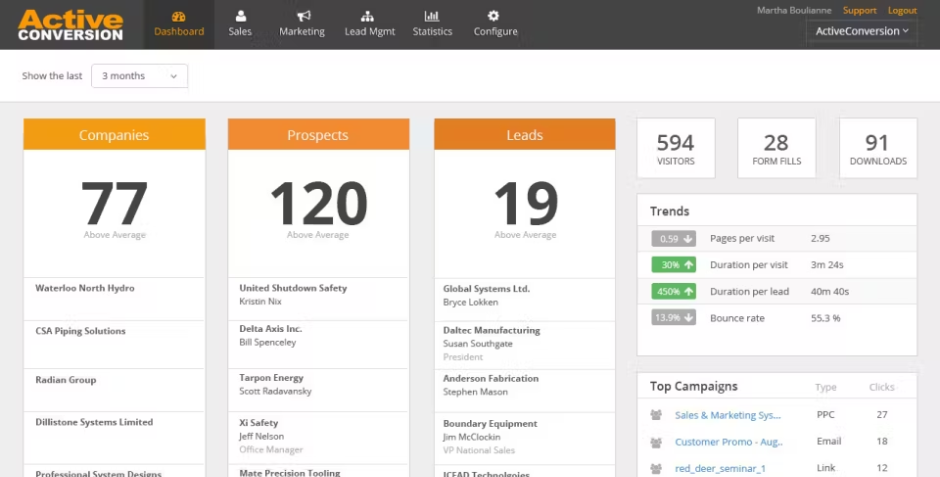Expand the '3 months' time range dropdown
The image size is (940, 477).
[x=139, y=76]
